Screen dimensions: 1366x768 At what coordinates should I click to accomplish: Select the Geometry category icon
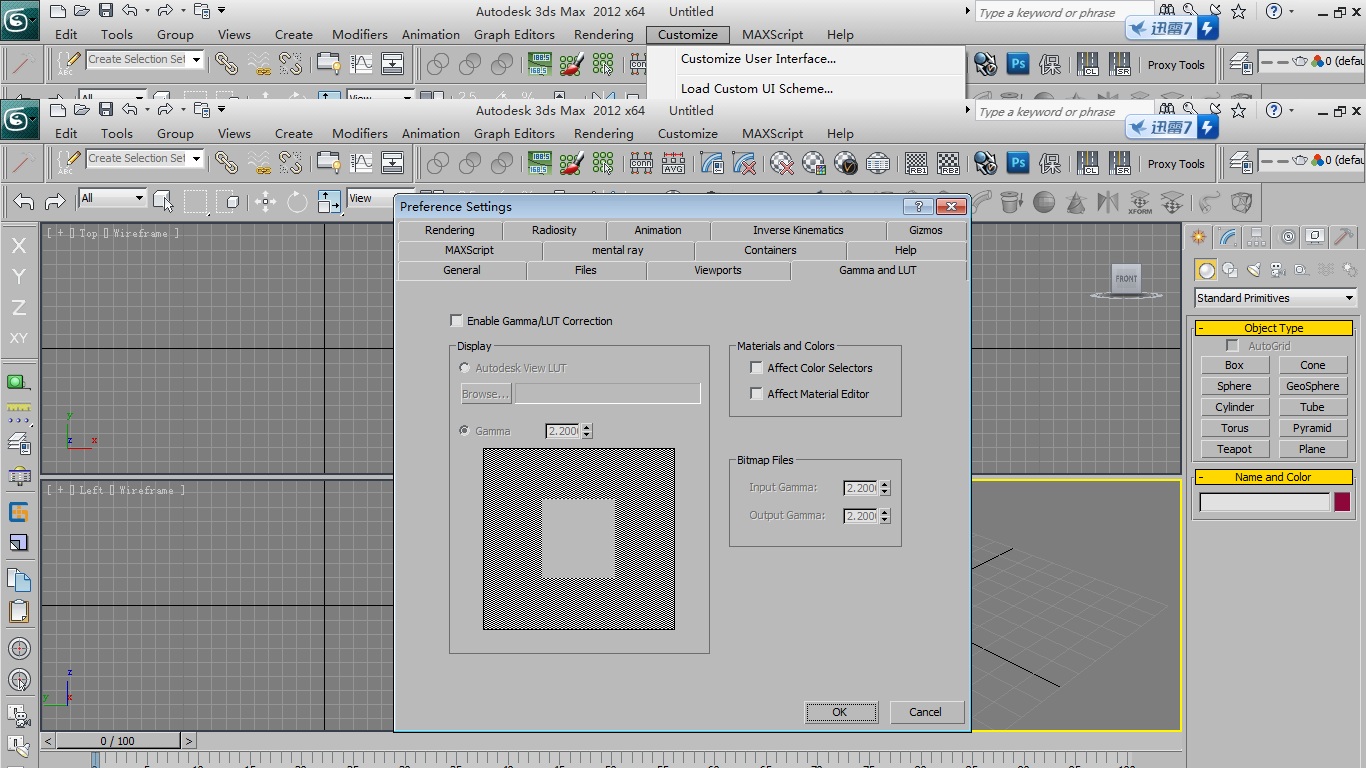[x=1206, y=270]
